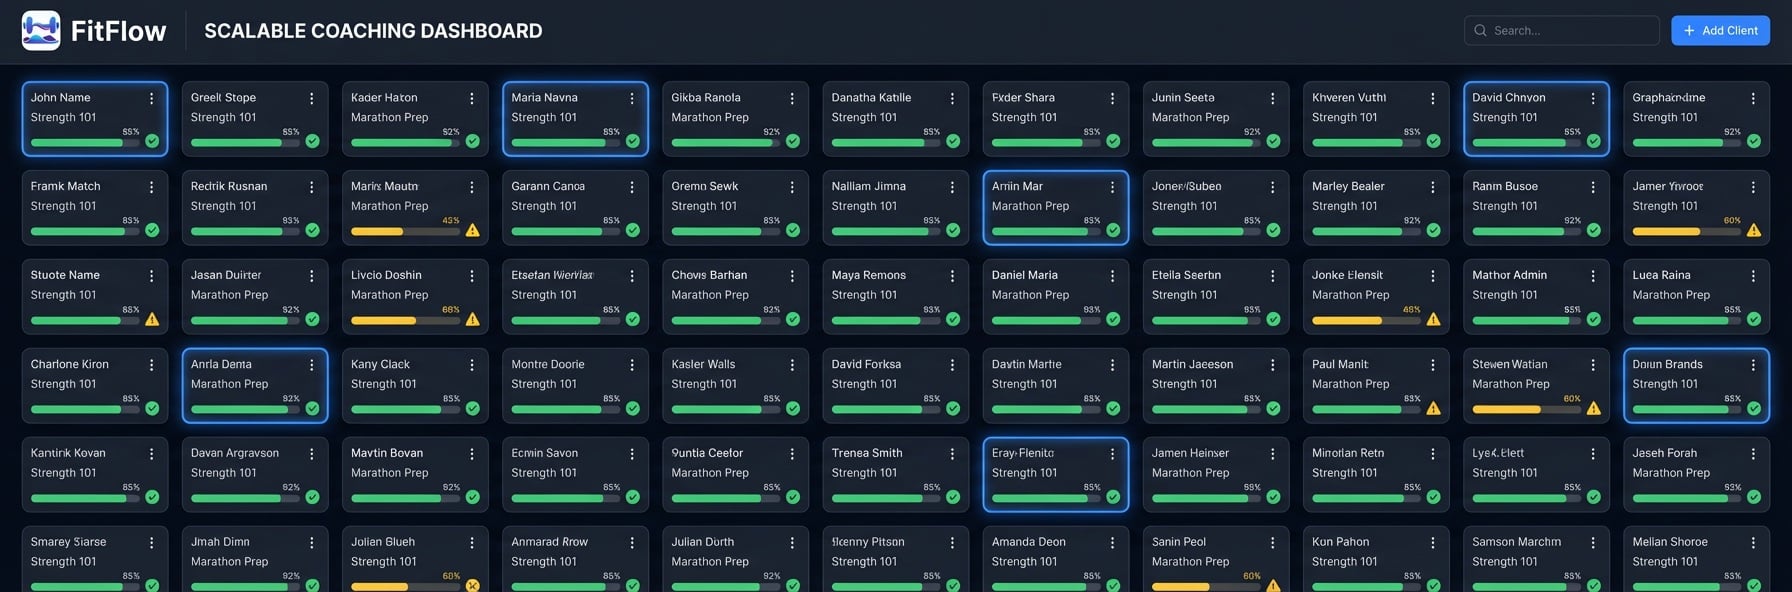Image resolution: width=1792 pixels, height=592 pixels.
Task: Toggle the green check on Maya Remons card
Action: click(953, 320)
